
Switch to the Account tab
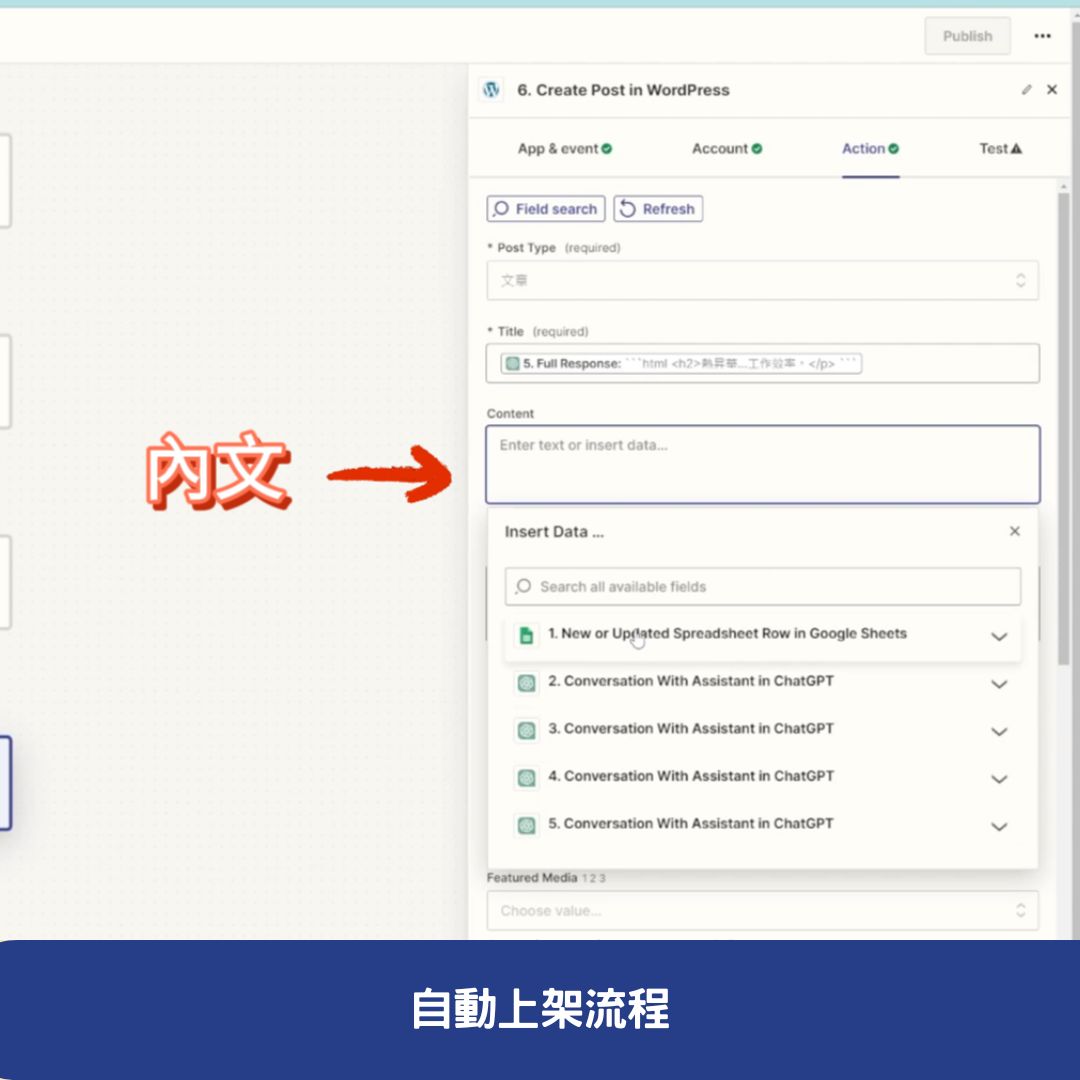726,149
